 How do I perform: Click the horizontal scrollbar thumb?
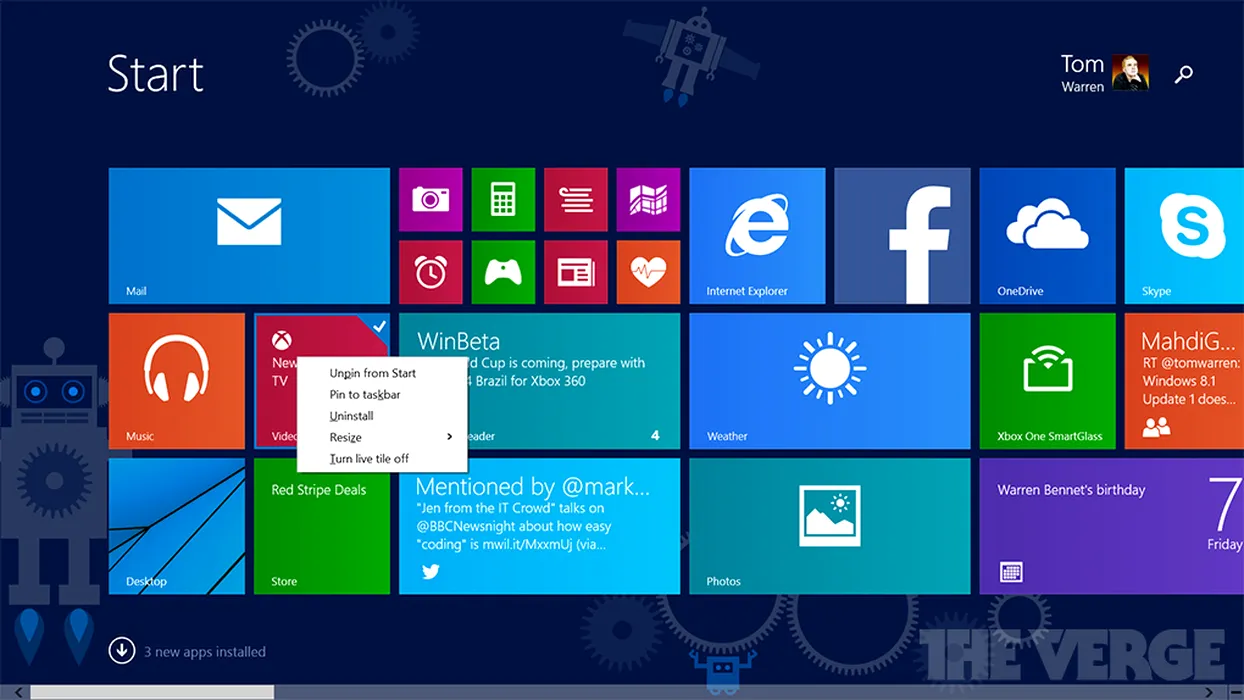click(x=151, y=692)
